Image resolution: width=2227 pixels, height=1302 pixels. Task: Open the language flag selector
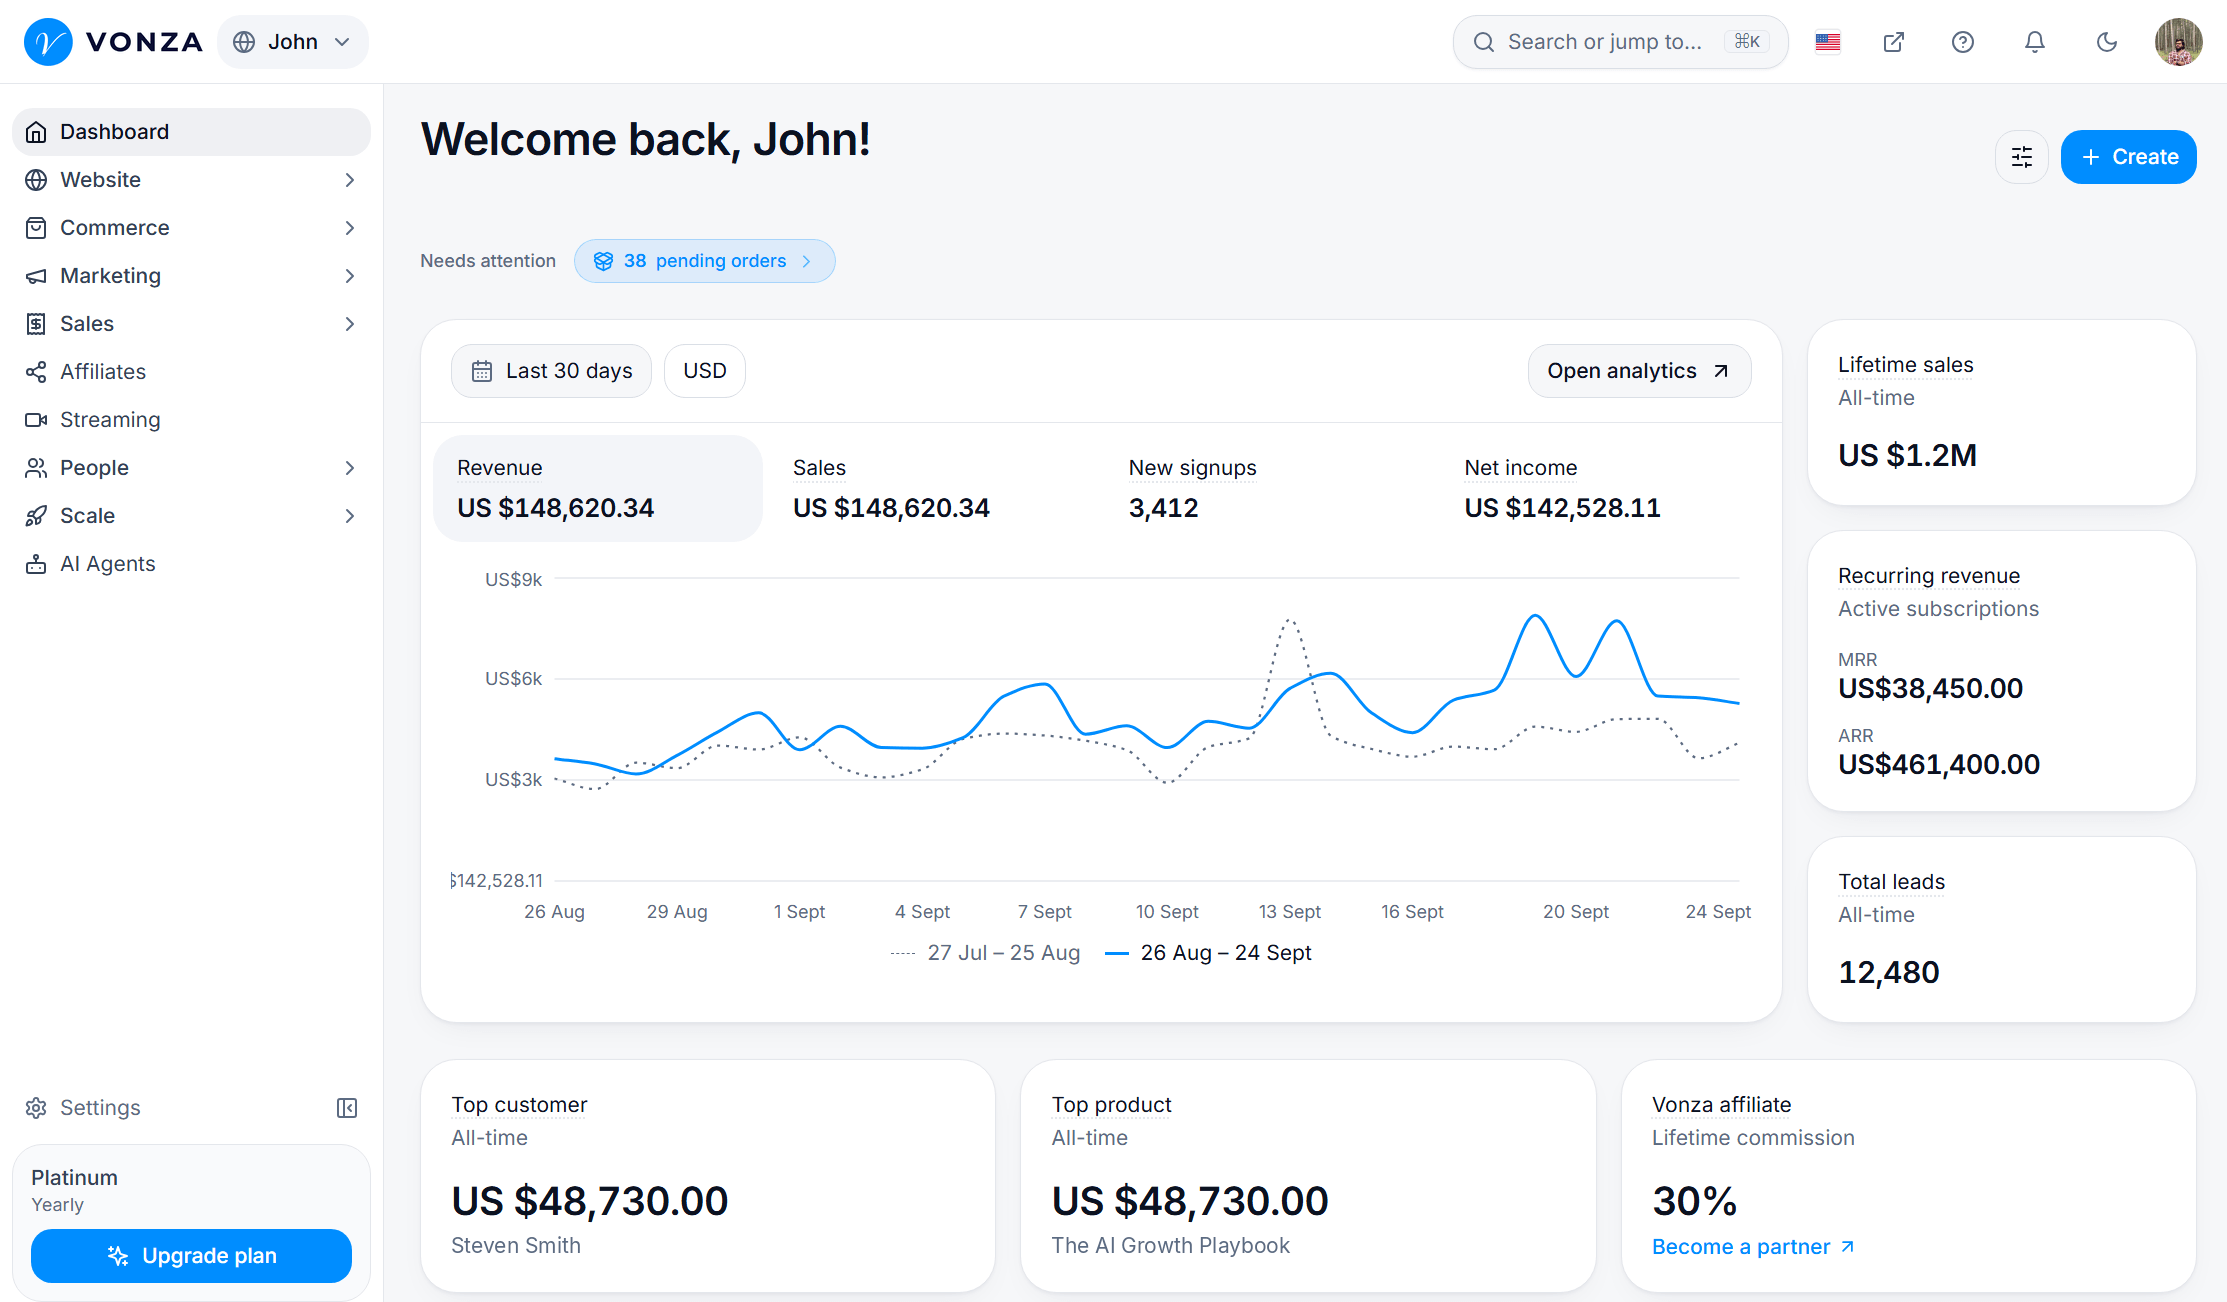[1828, 42]
